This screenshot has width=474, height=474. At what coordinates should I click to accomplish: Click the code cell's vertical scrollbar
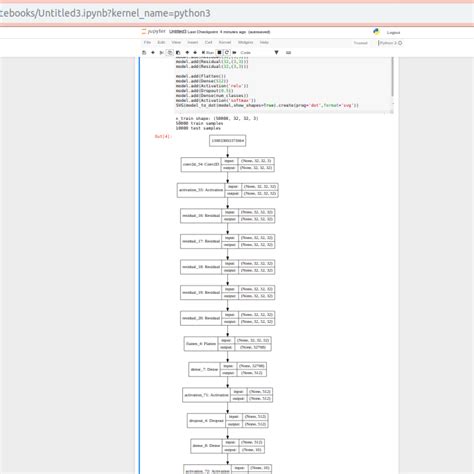point(392,77)
